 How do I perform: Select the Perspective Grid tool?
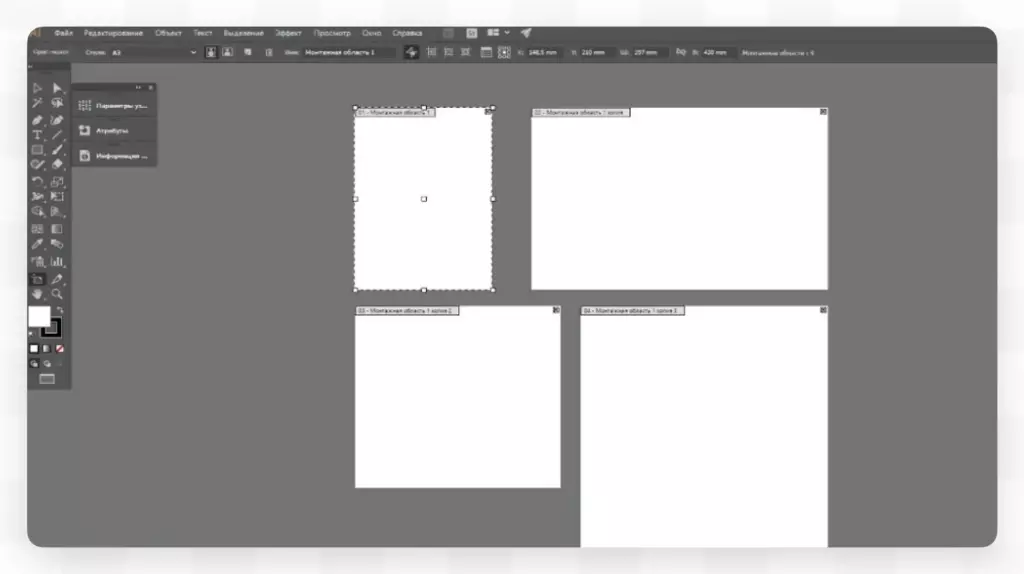(57, 212)
